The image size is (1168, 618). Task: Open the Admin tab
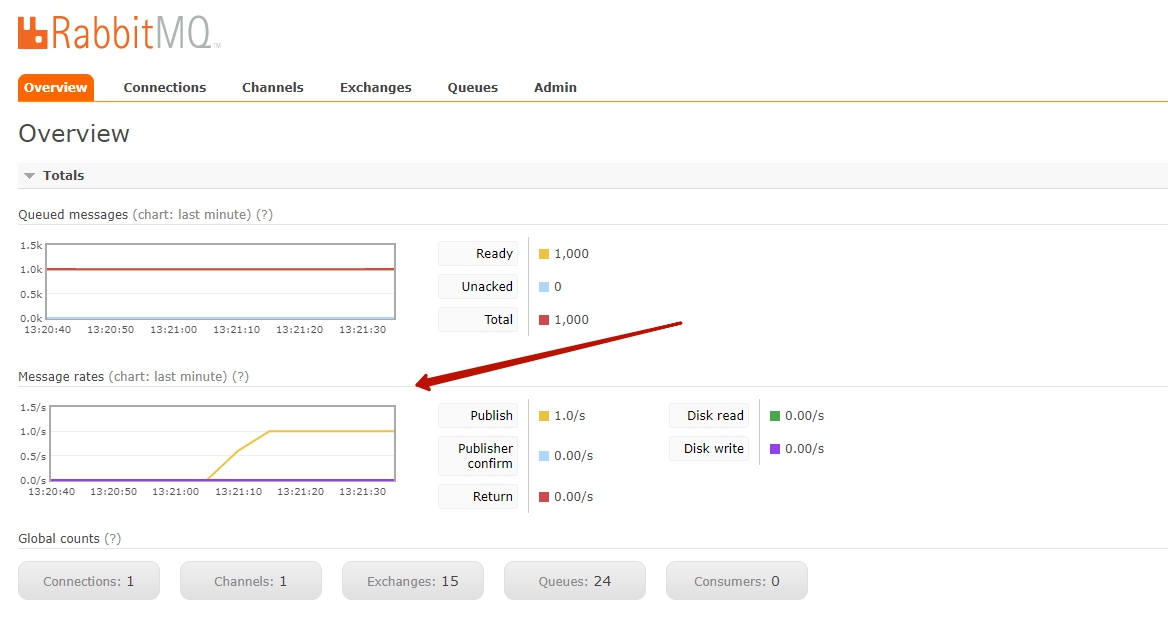pyautogui.click(x=555, y=87)
